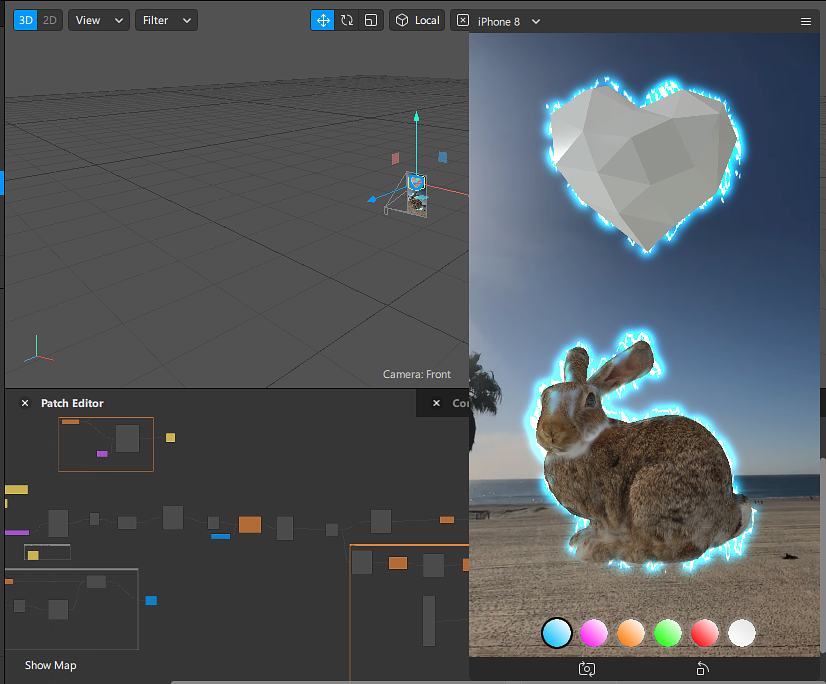Screen dimensions: 826x684
Task: Click the orange patch node in the graph
Action: 250,523
